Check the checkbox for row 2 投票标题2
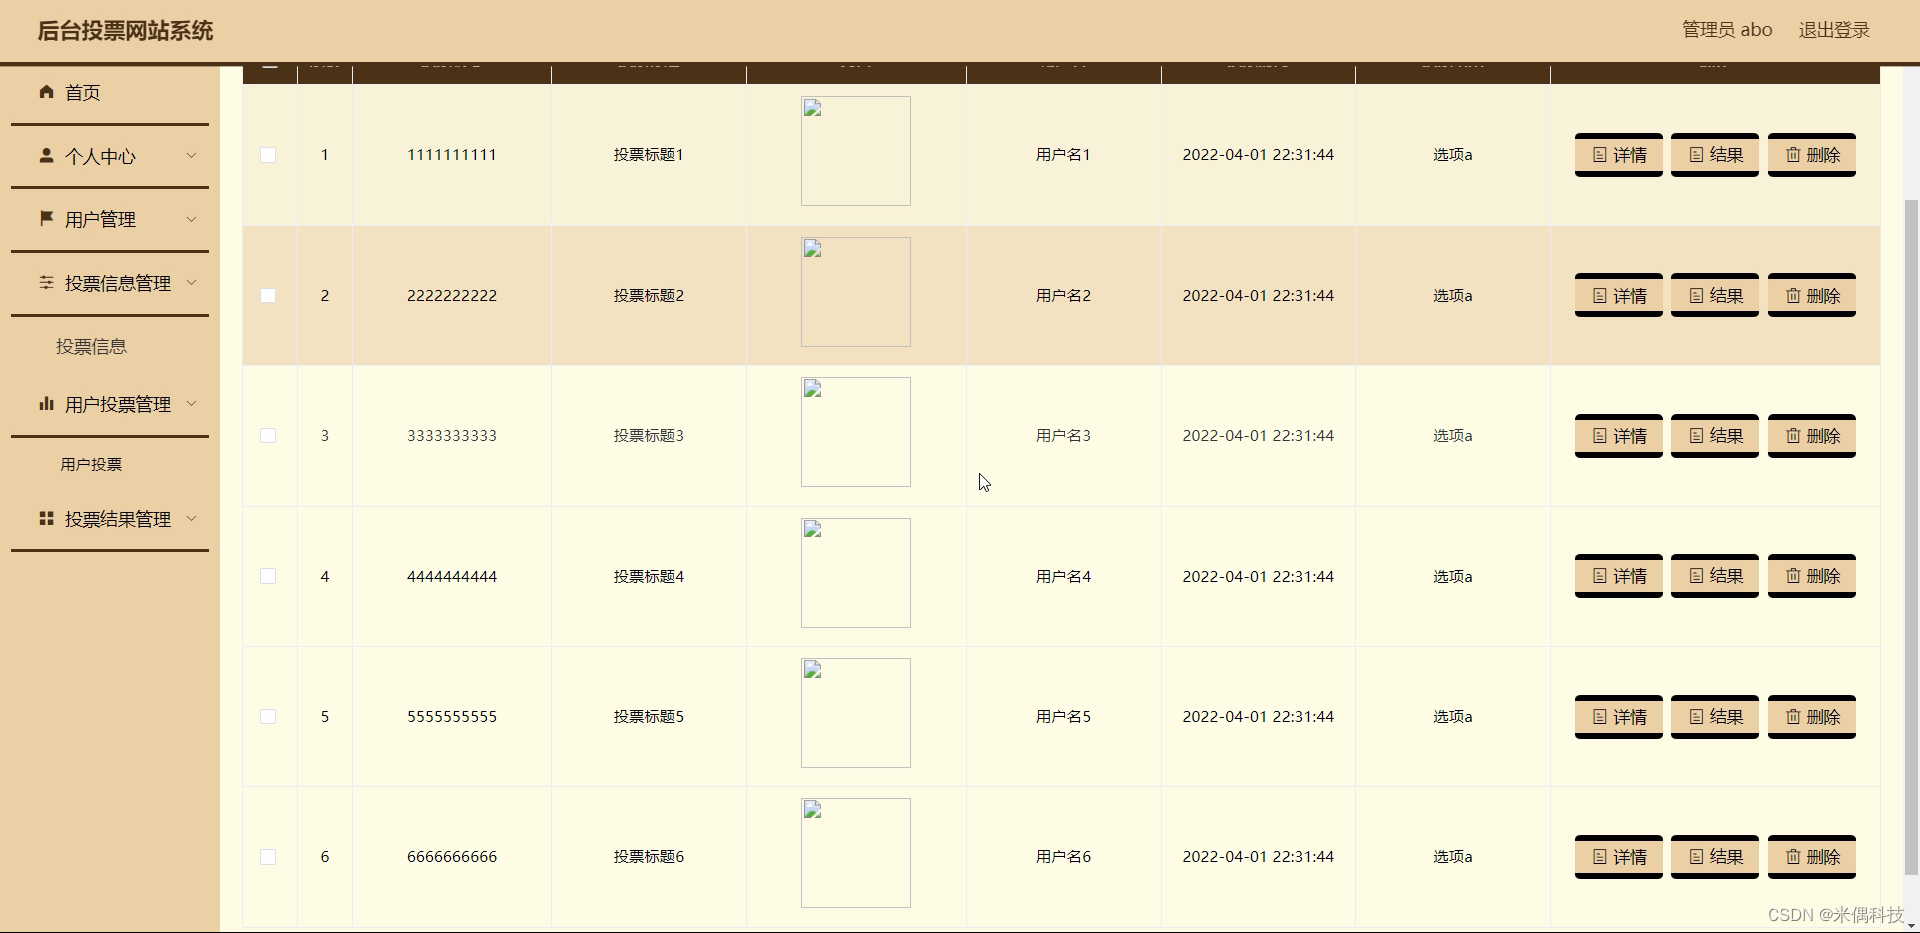The height and width of the screenshot is (933, 1920). coord(268,295)
